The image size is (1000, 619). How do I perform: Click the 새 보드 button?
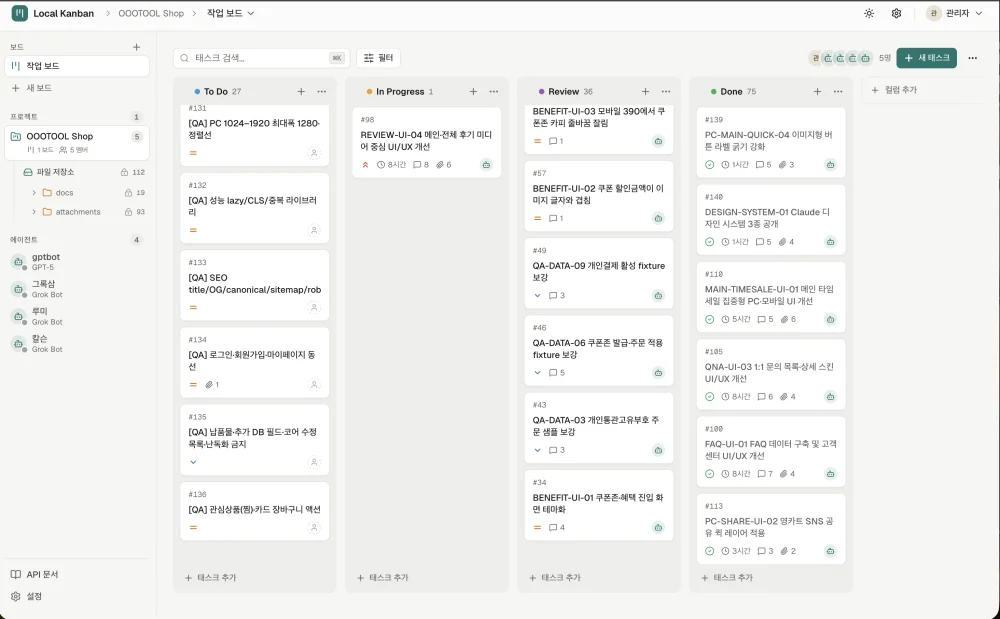click(32, 88)
